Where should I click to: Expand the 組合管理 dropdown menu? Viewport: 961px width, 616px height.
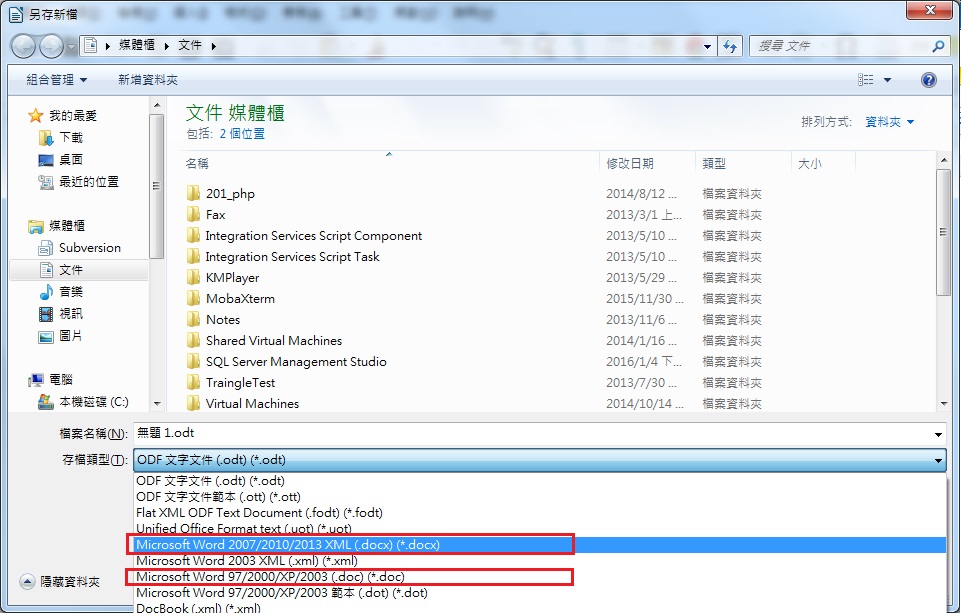coord(56,80)
